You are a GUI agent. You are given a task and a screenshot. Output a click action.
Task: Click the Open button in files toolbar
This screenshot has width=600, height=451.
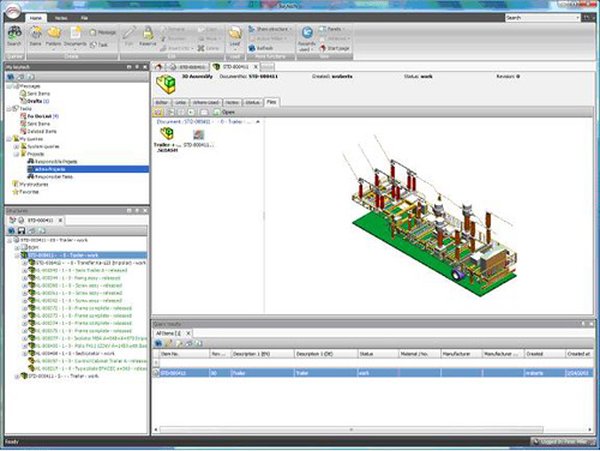223,112
